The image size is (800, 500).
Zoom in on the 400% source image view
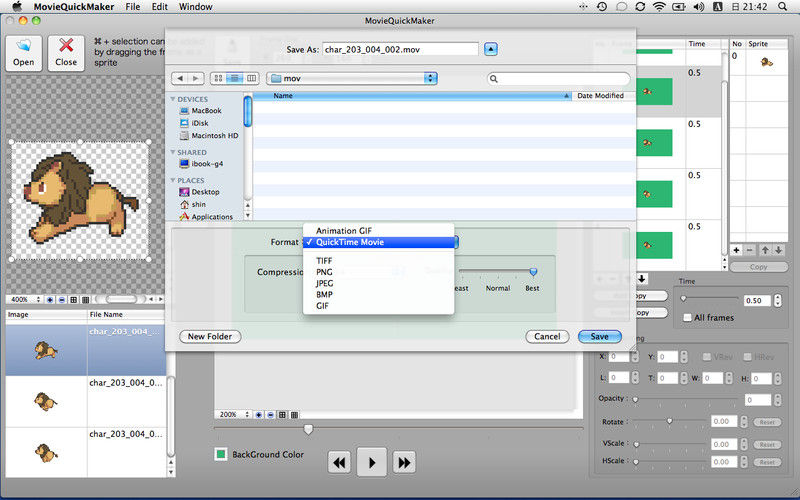[50, 299]
